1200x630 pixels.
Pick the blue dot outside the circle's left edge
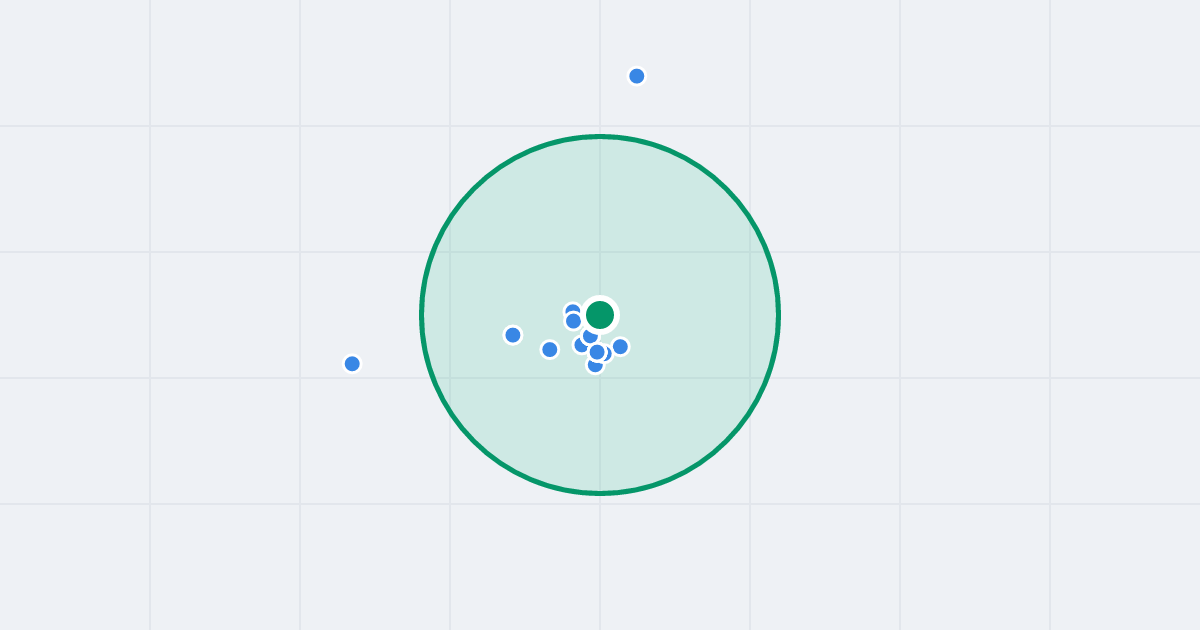[x=352, y=364]
